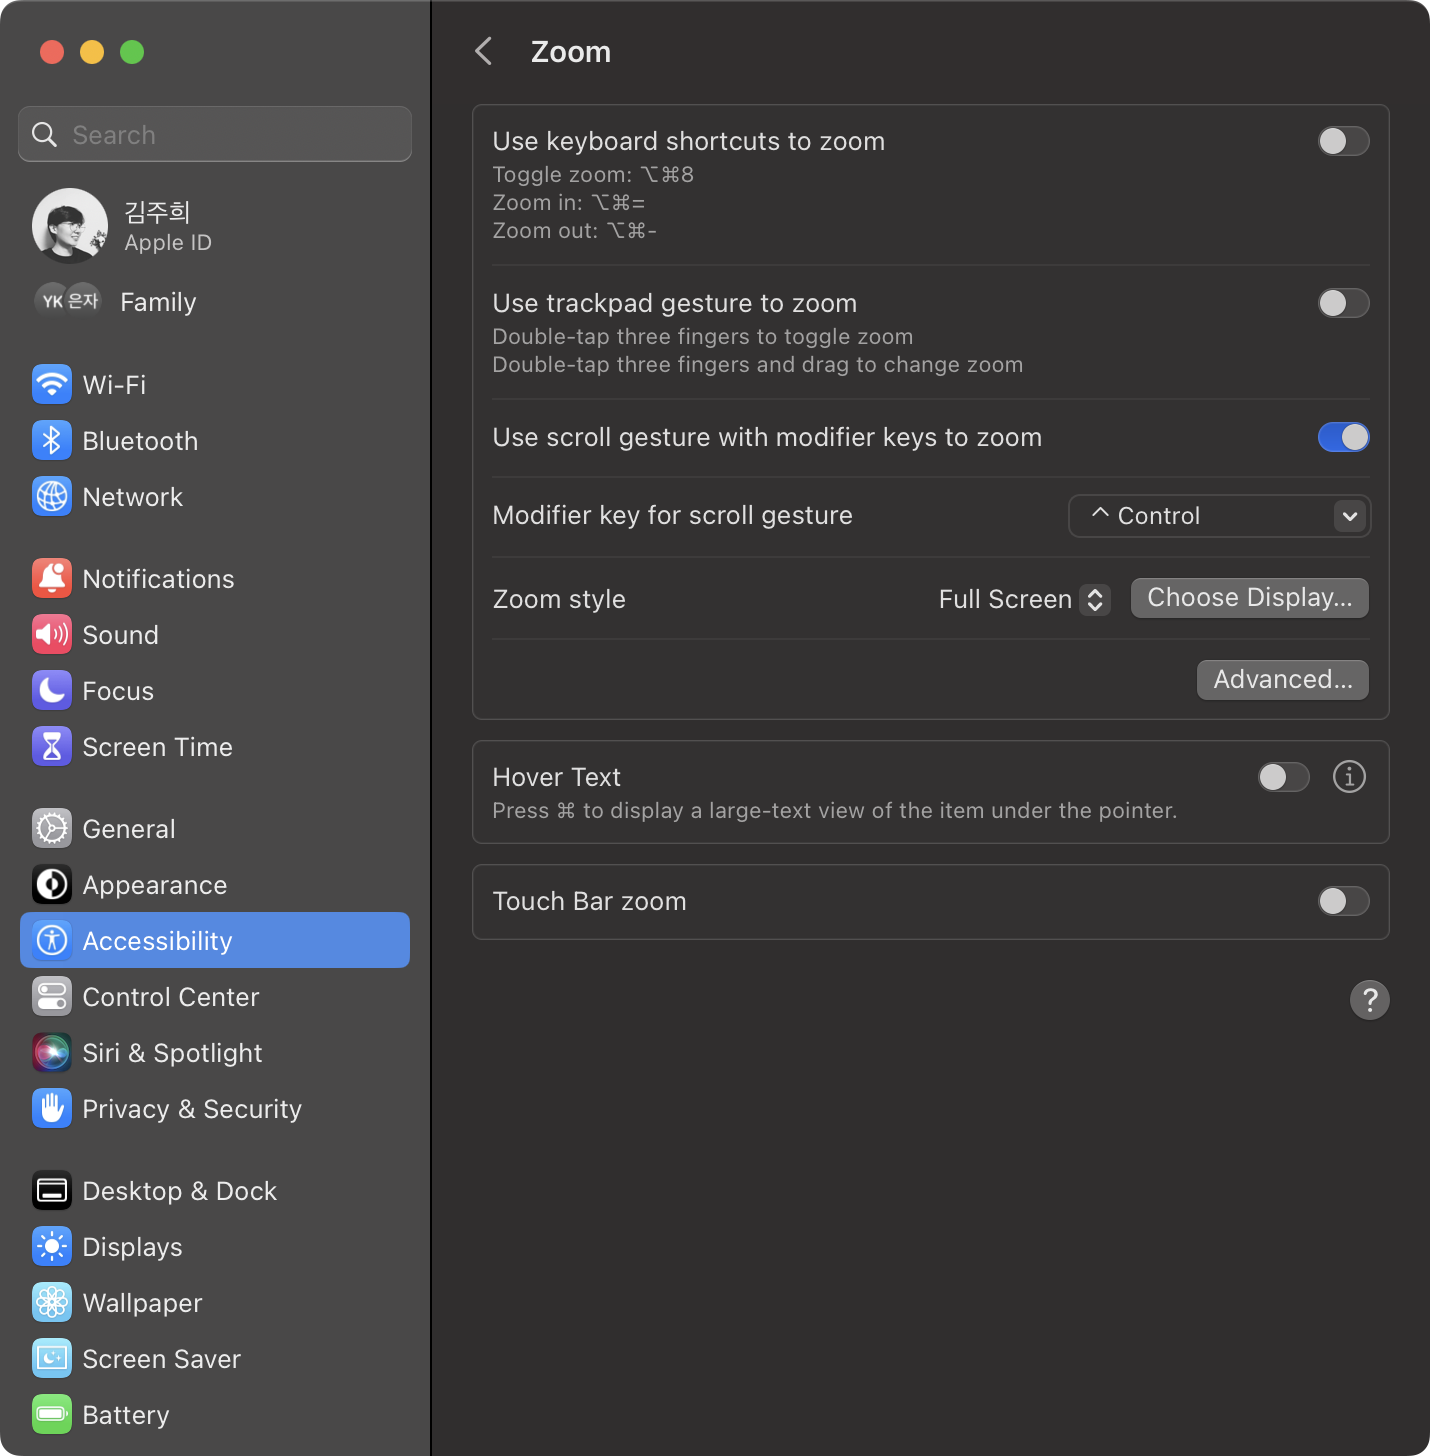Open Bluetooth settings icon
Screen dimensions: 1430x1456
(52, 440)
